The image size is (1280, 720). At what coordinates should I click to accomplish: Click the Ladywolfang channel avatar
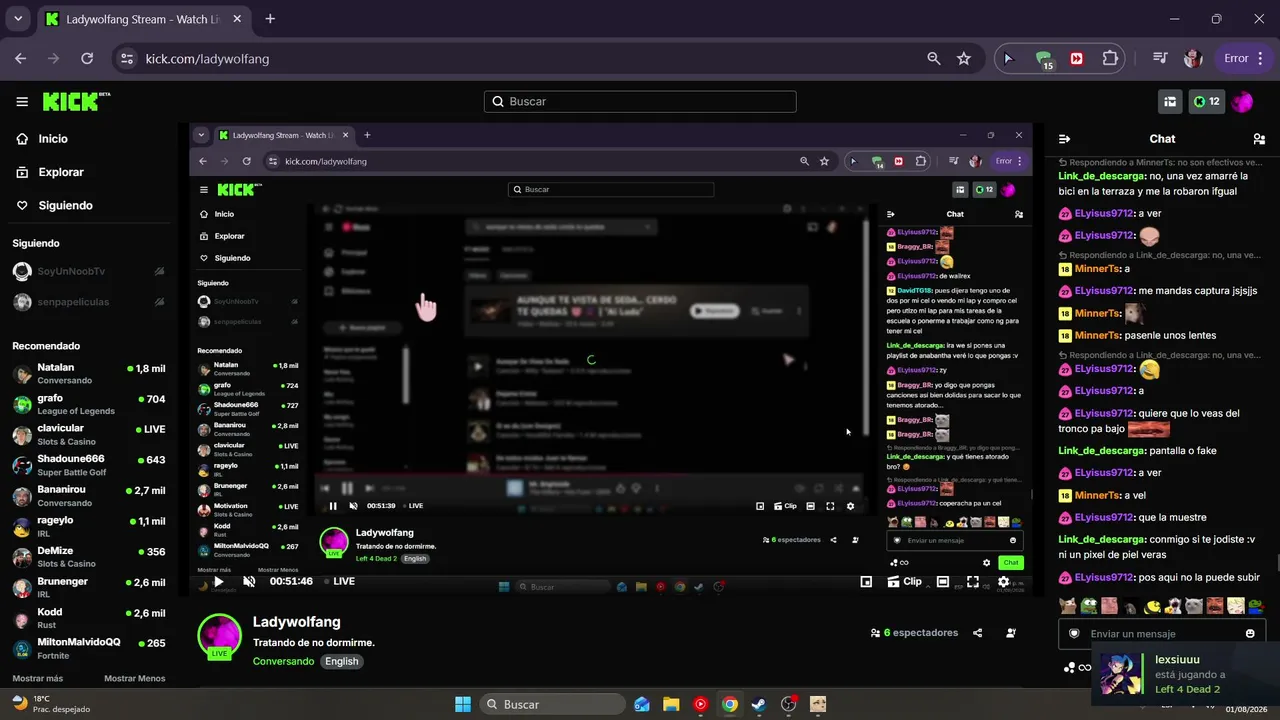coord(220,637)
